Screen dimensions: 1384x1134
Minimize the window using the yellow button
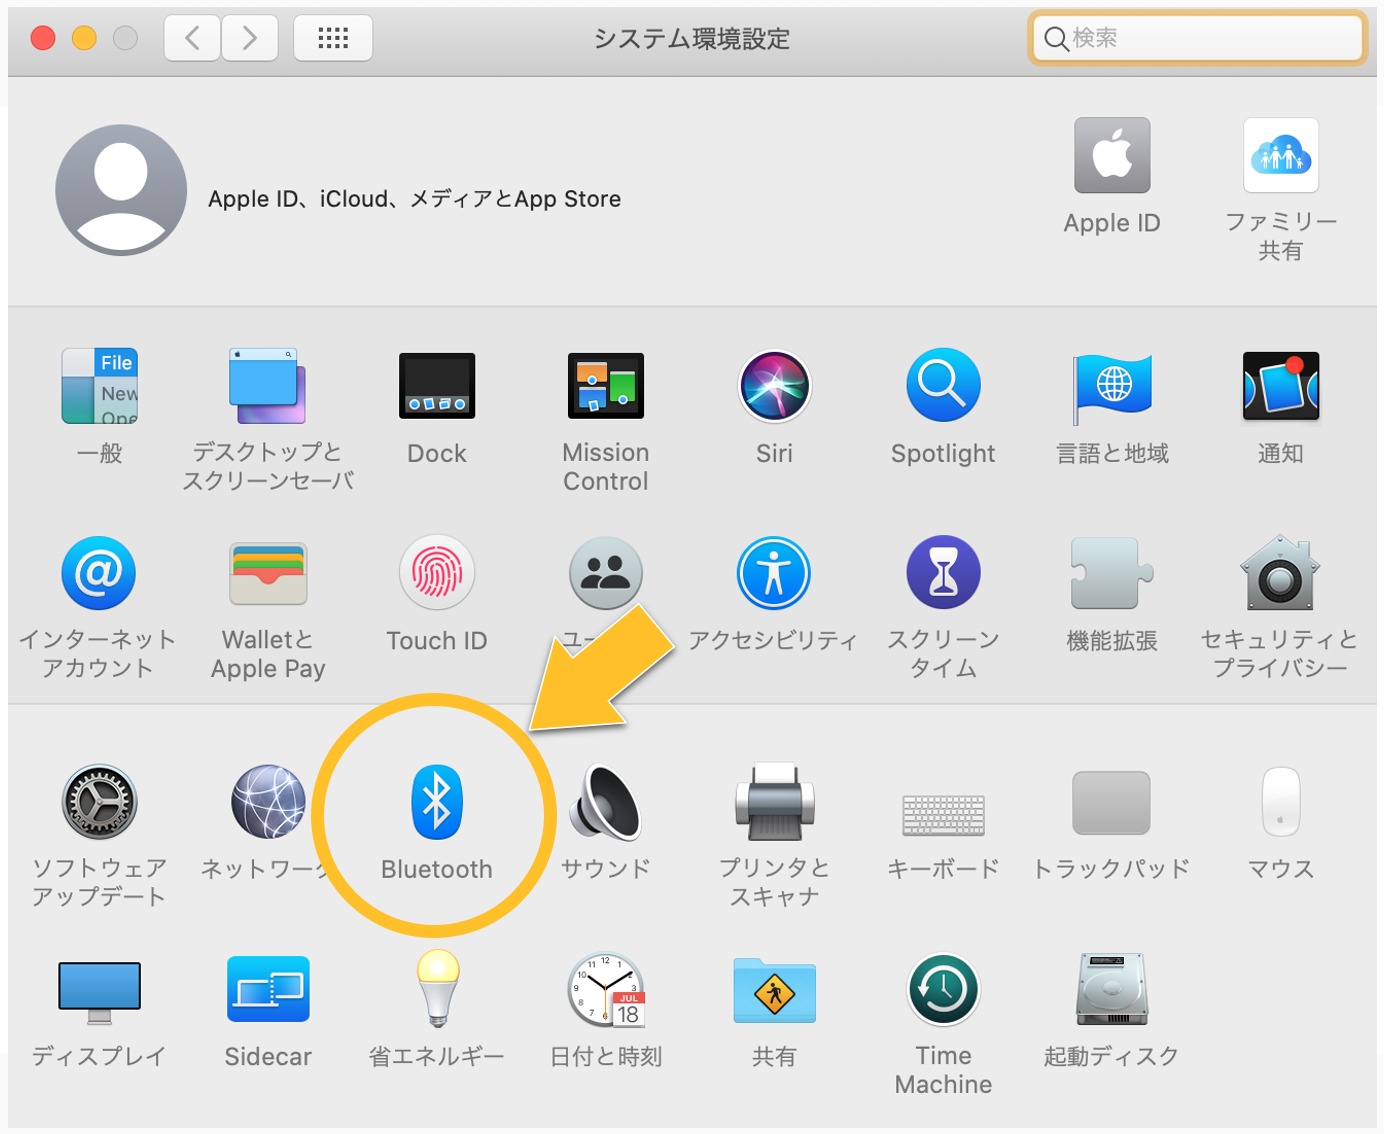click(x=84, y=38)
